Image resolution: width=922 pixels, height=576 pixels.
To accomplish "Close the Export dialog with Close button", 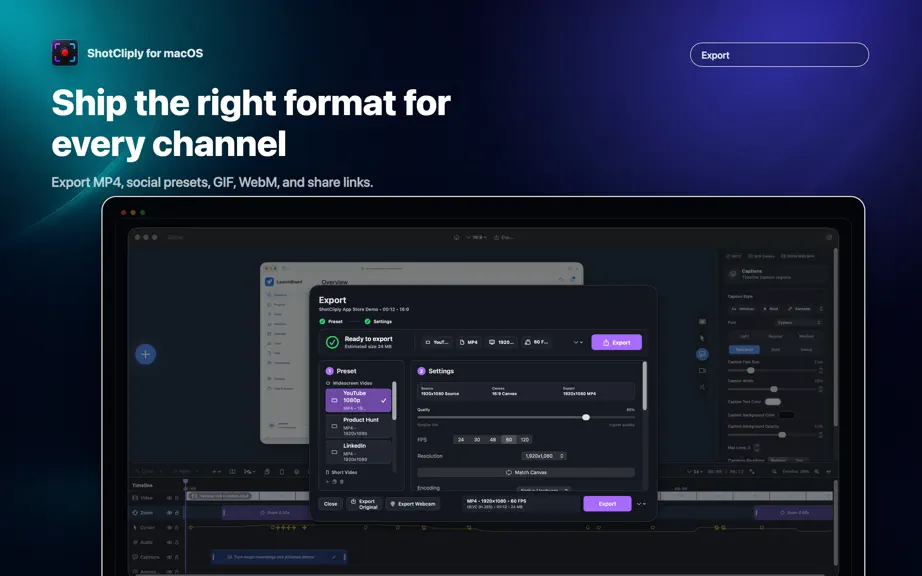I will coord(330,504).
